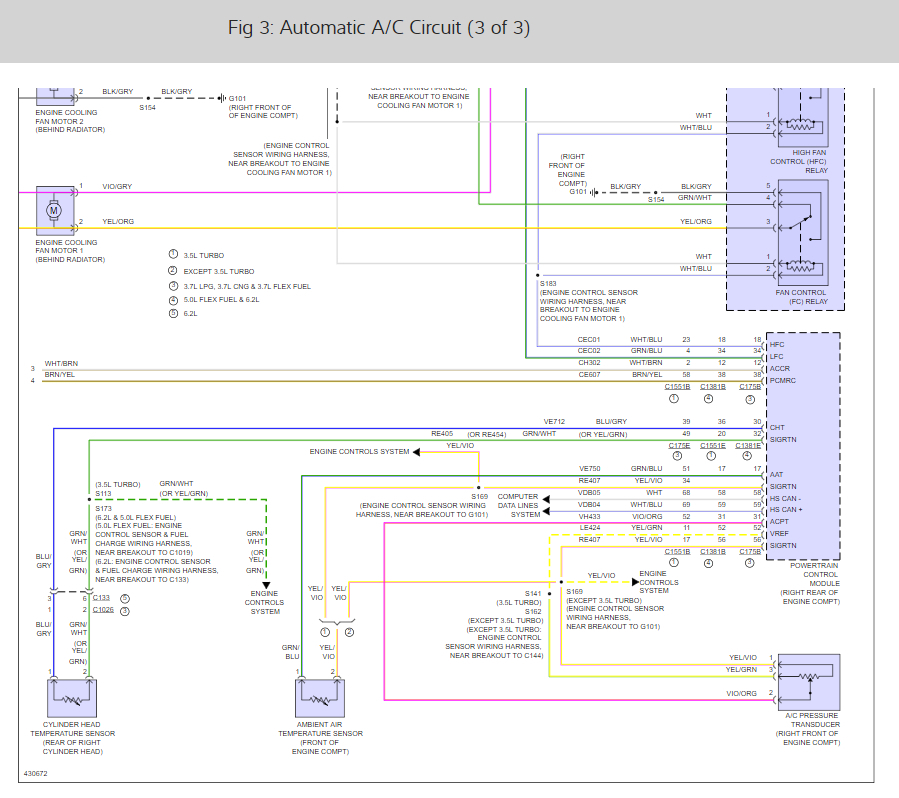
Task: Click circled 3 beside 3.7L LPG legend entry
Action: [173, 285]
